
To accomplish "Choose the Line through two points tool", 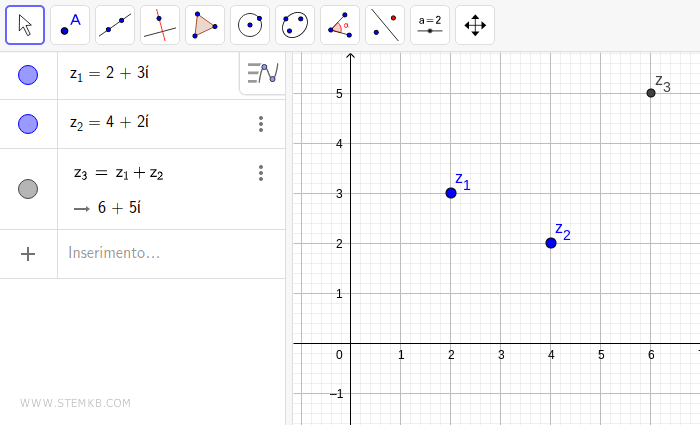I will pos(115,25).
